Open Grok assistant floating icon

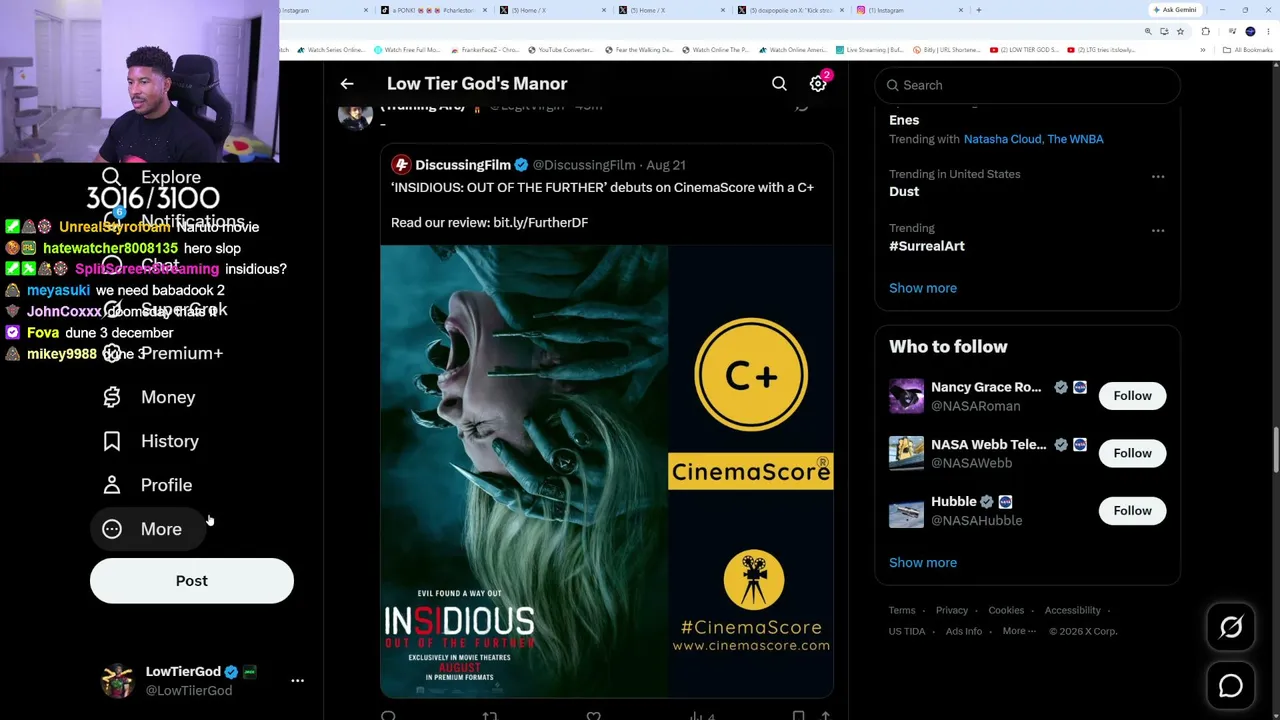1231,627
